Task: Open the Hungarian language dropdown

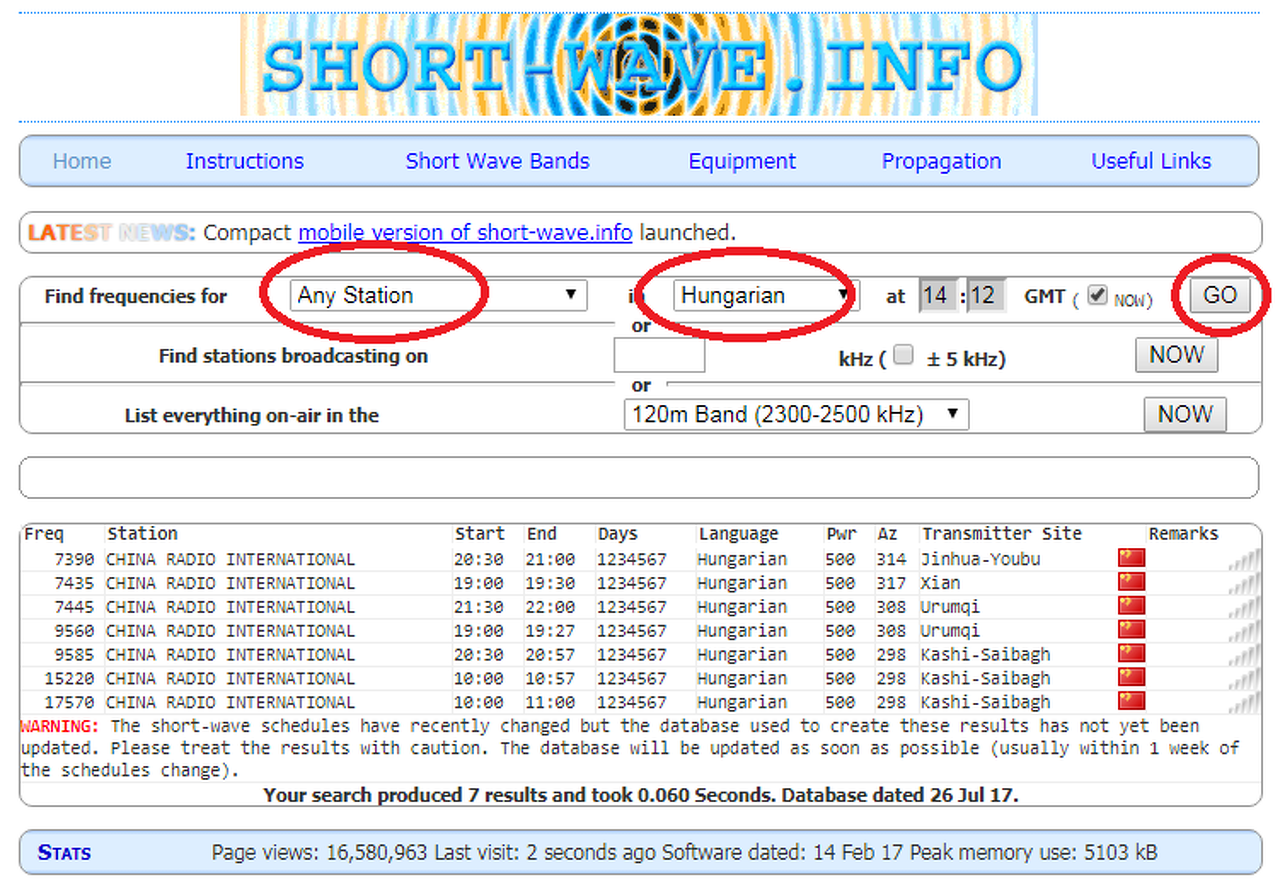Action: coord(766,295)
